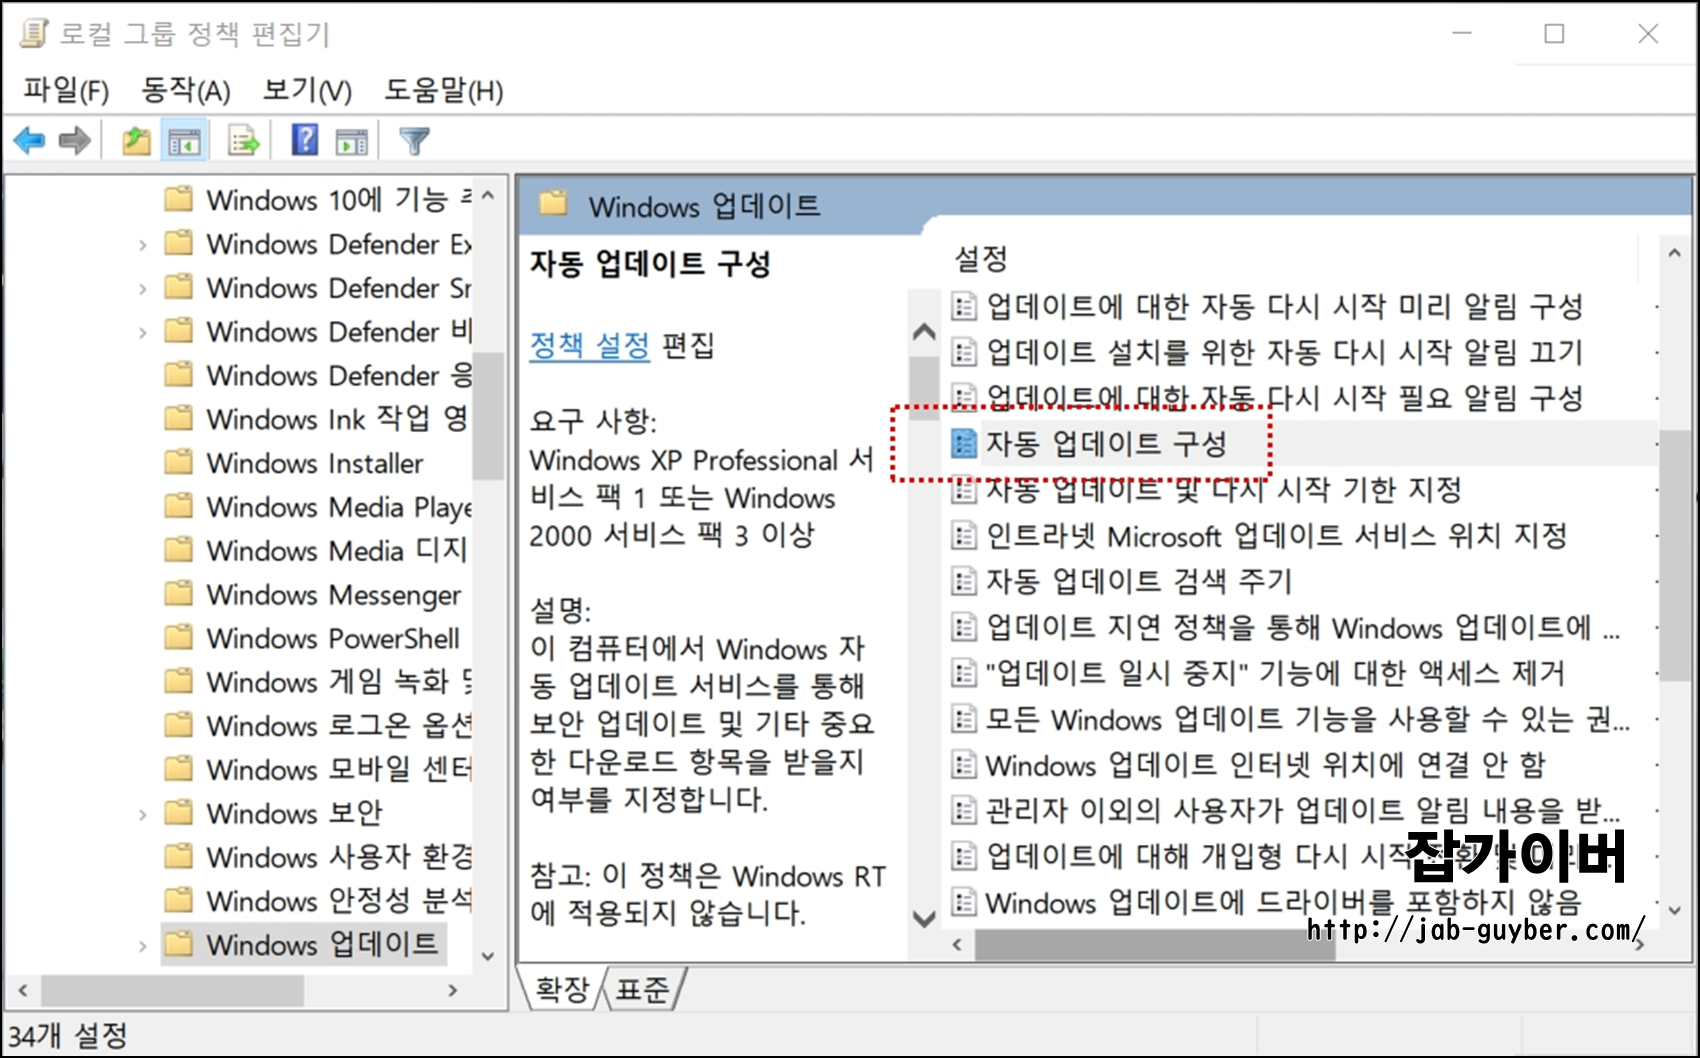Click policy icon for 자동 업데이트 구성
Viewport: 1700px width, 1058px height.
coord(963,443)
